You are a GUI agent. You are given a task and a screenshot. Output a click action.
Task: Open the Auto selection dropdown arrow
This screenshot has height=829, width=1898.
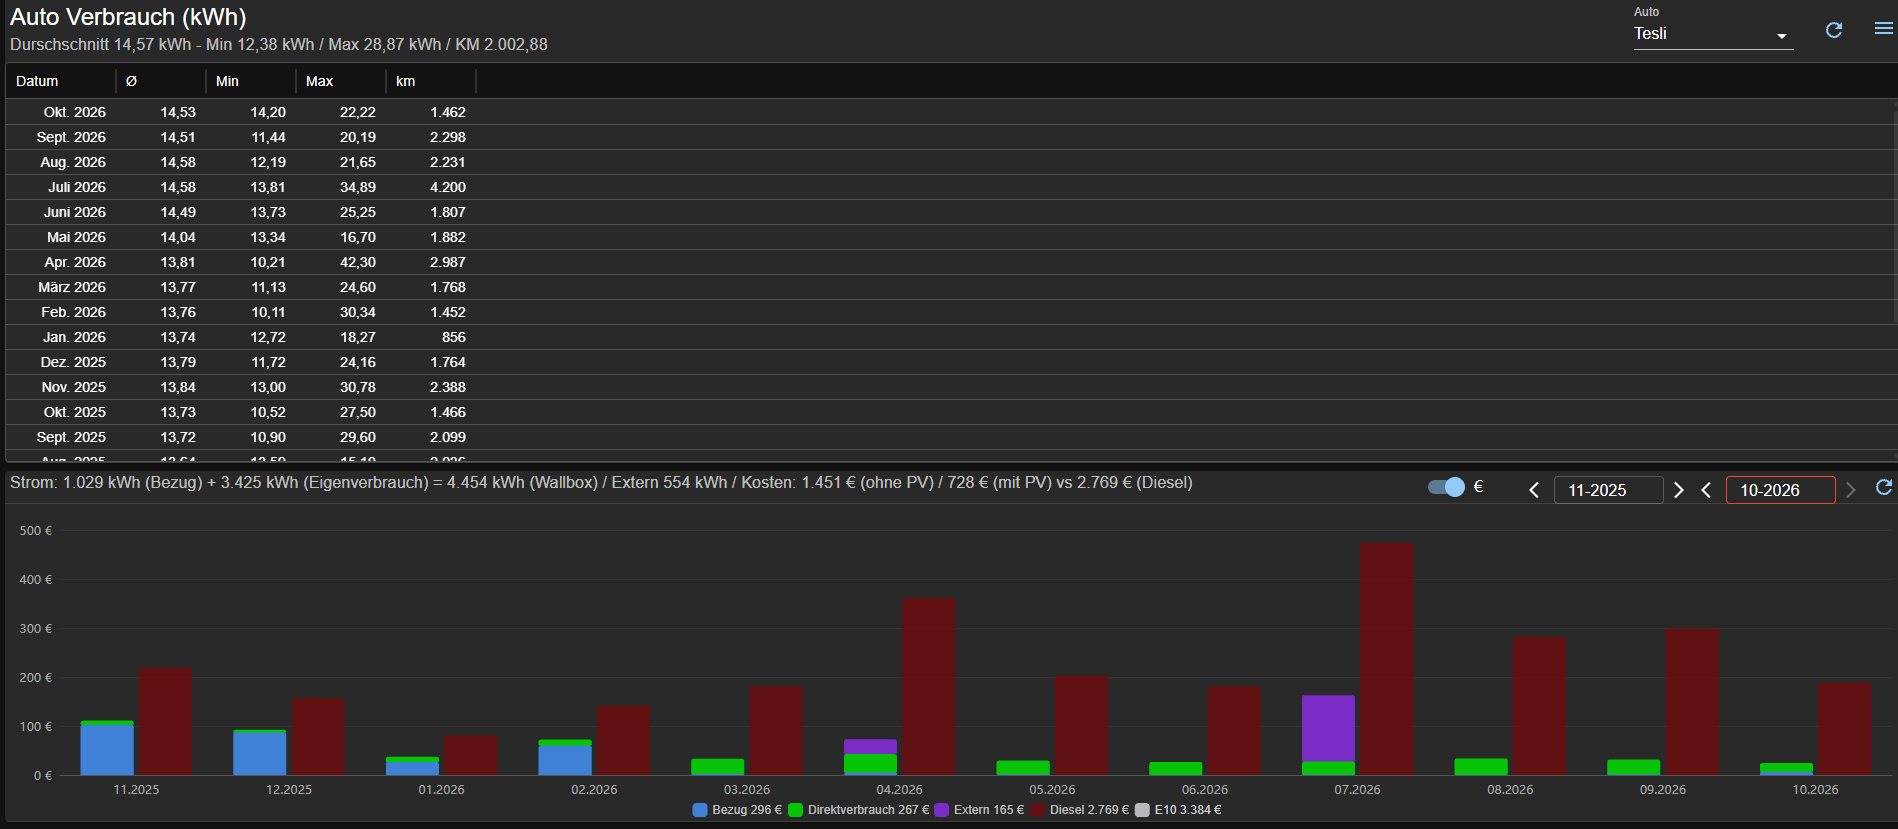point(1781,36)
